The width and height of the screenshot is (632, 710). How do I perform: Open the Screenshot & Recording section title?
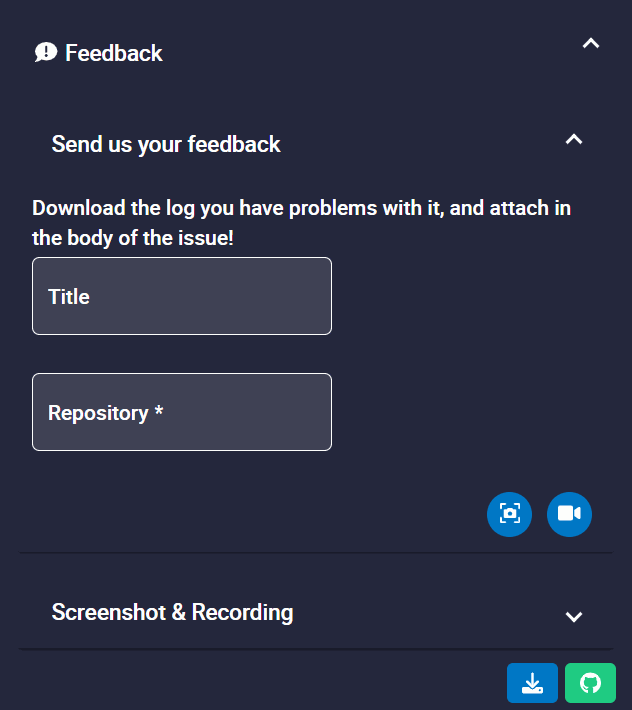pos(172,612)
